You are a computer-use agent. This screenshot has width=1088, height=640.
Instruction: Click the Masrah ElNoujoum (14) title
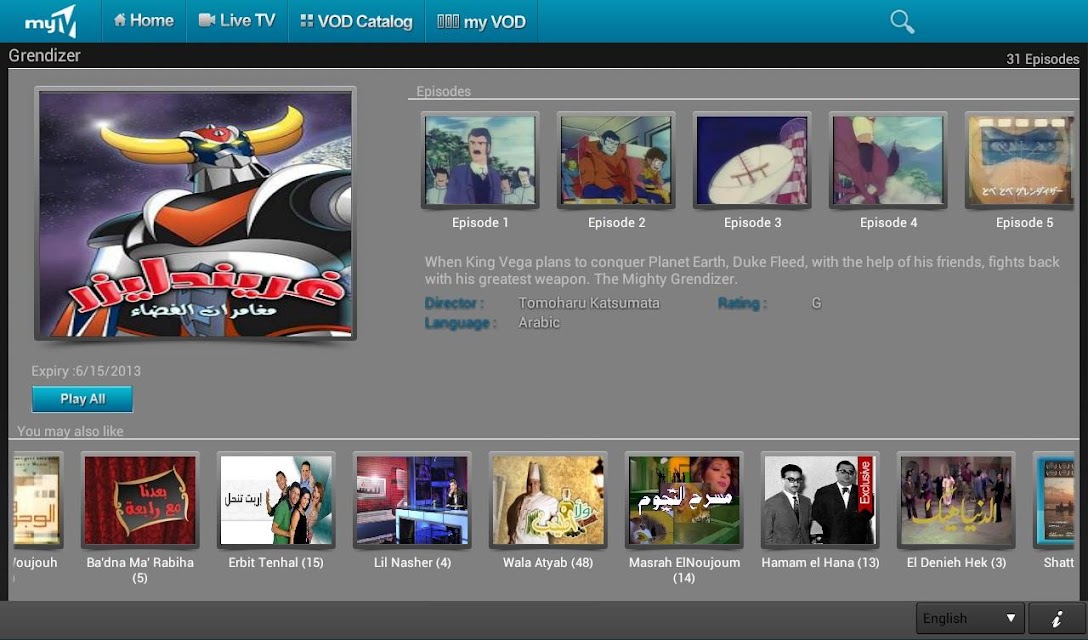click(684, 570)
